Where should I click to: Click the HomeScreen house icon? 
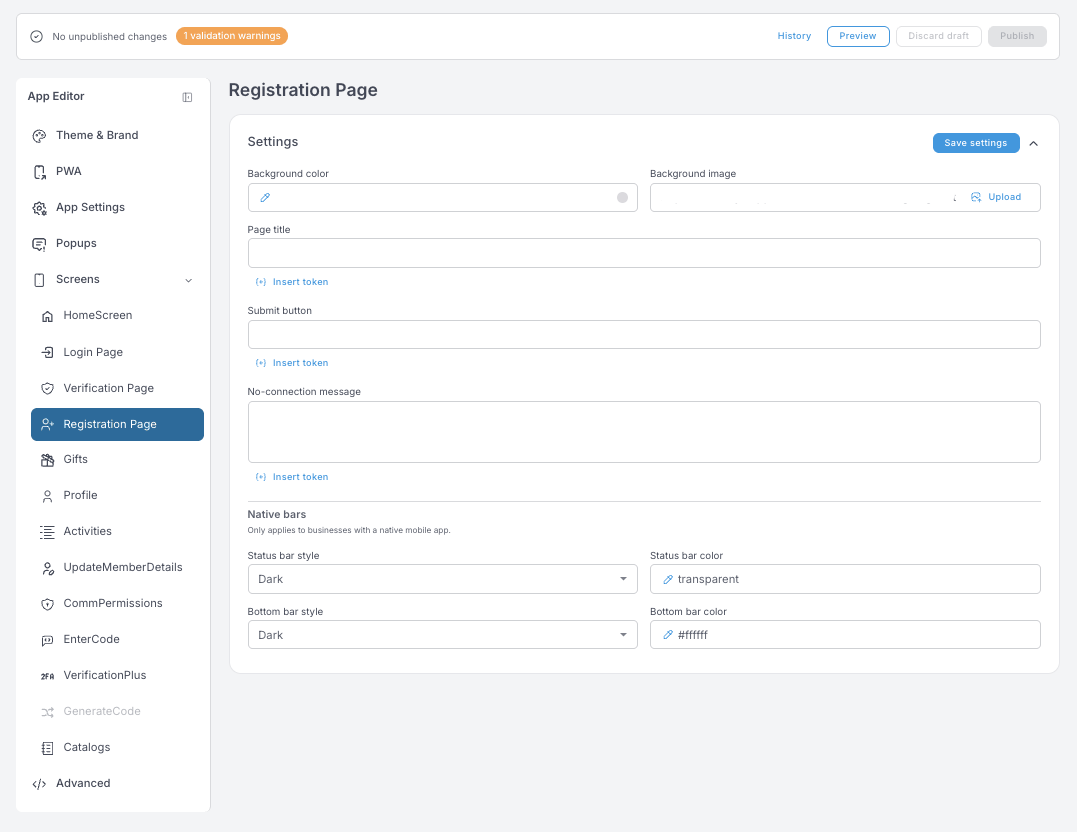tap(47, 316)
